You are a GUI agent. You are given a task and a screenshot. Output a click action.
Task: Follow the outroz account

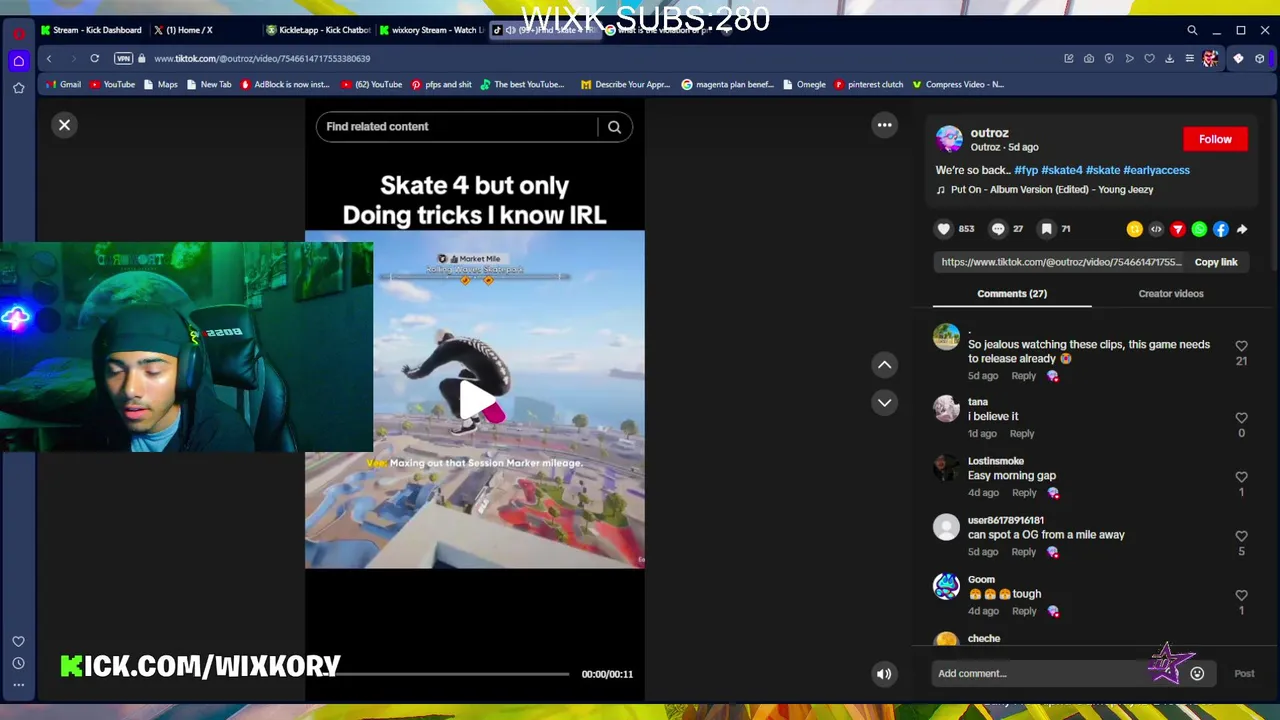1215,139
